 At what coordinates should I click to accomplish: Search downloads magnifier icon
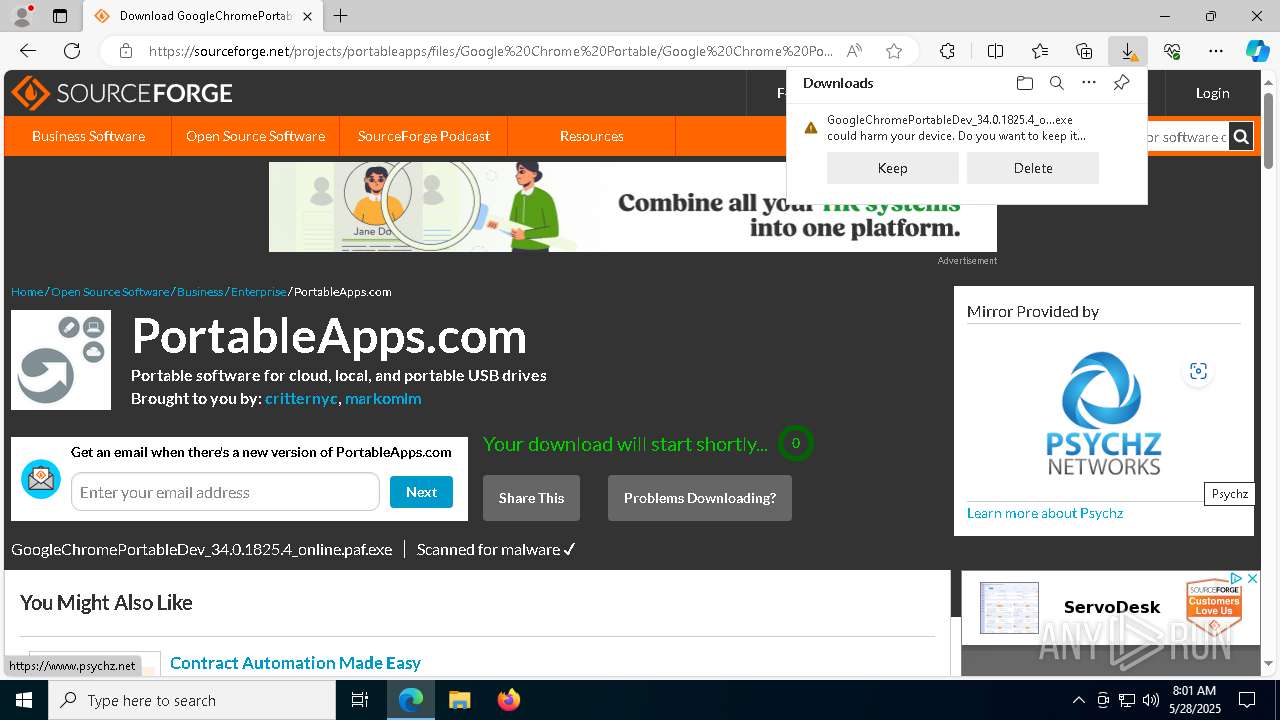pos(1056,83)
